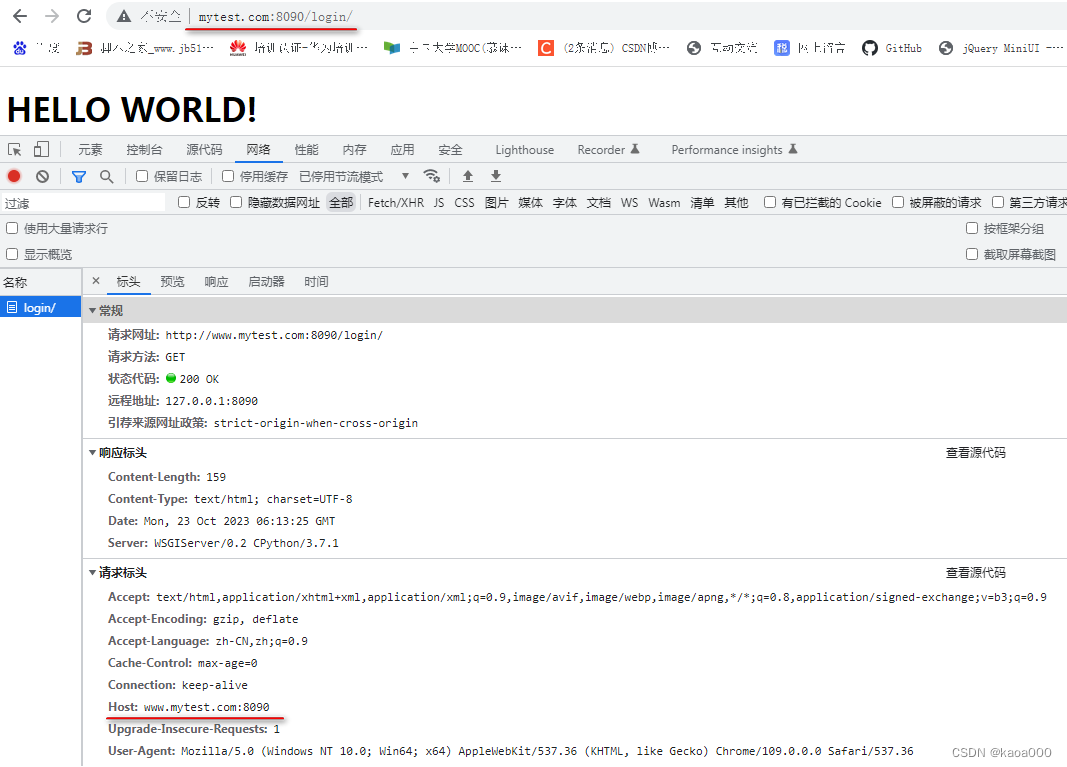Import HAR file using the up arrow icon
The image size is (1067, 767).
468,176
